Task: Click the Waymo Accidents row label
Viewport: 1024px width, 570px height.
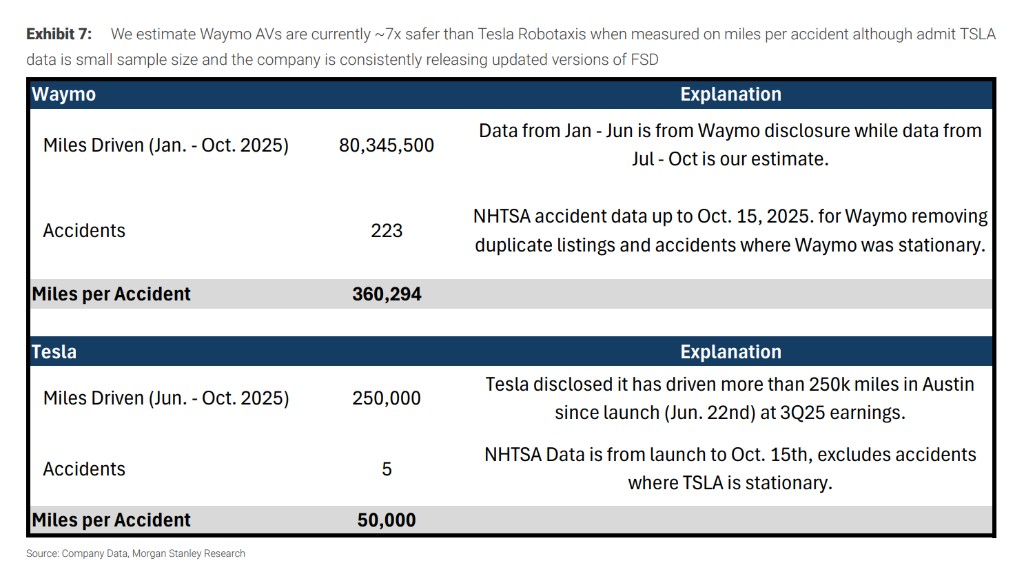Action: tap(84, 230)
